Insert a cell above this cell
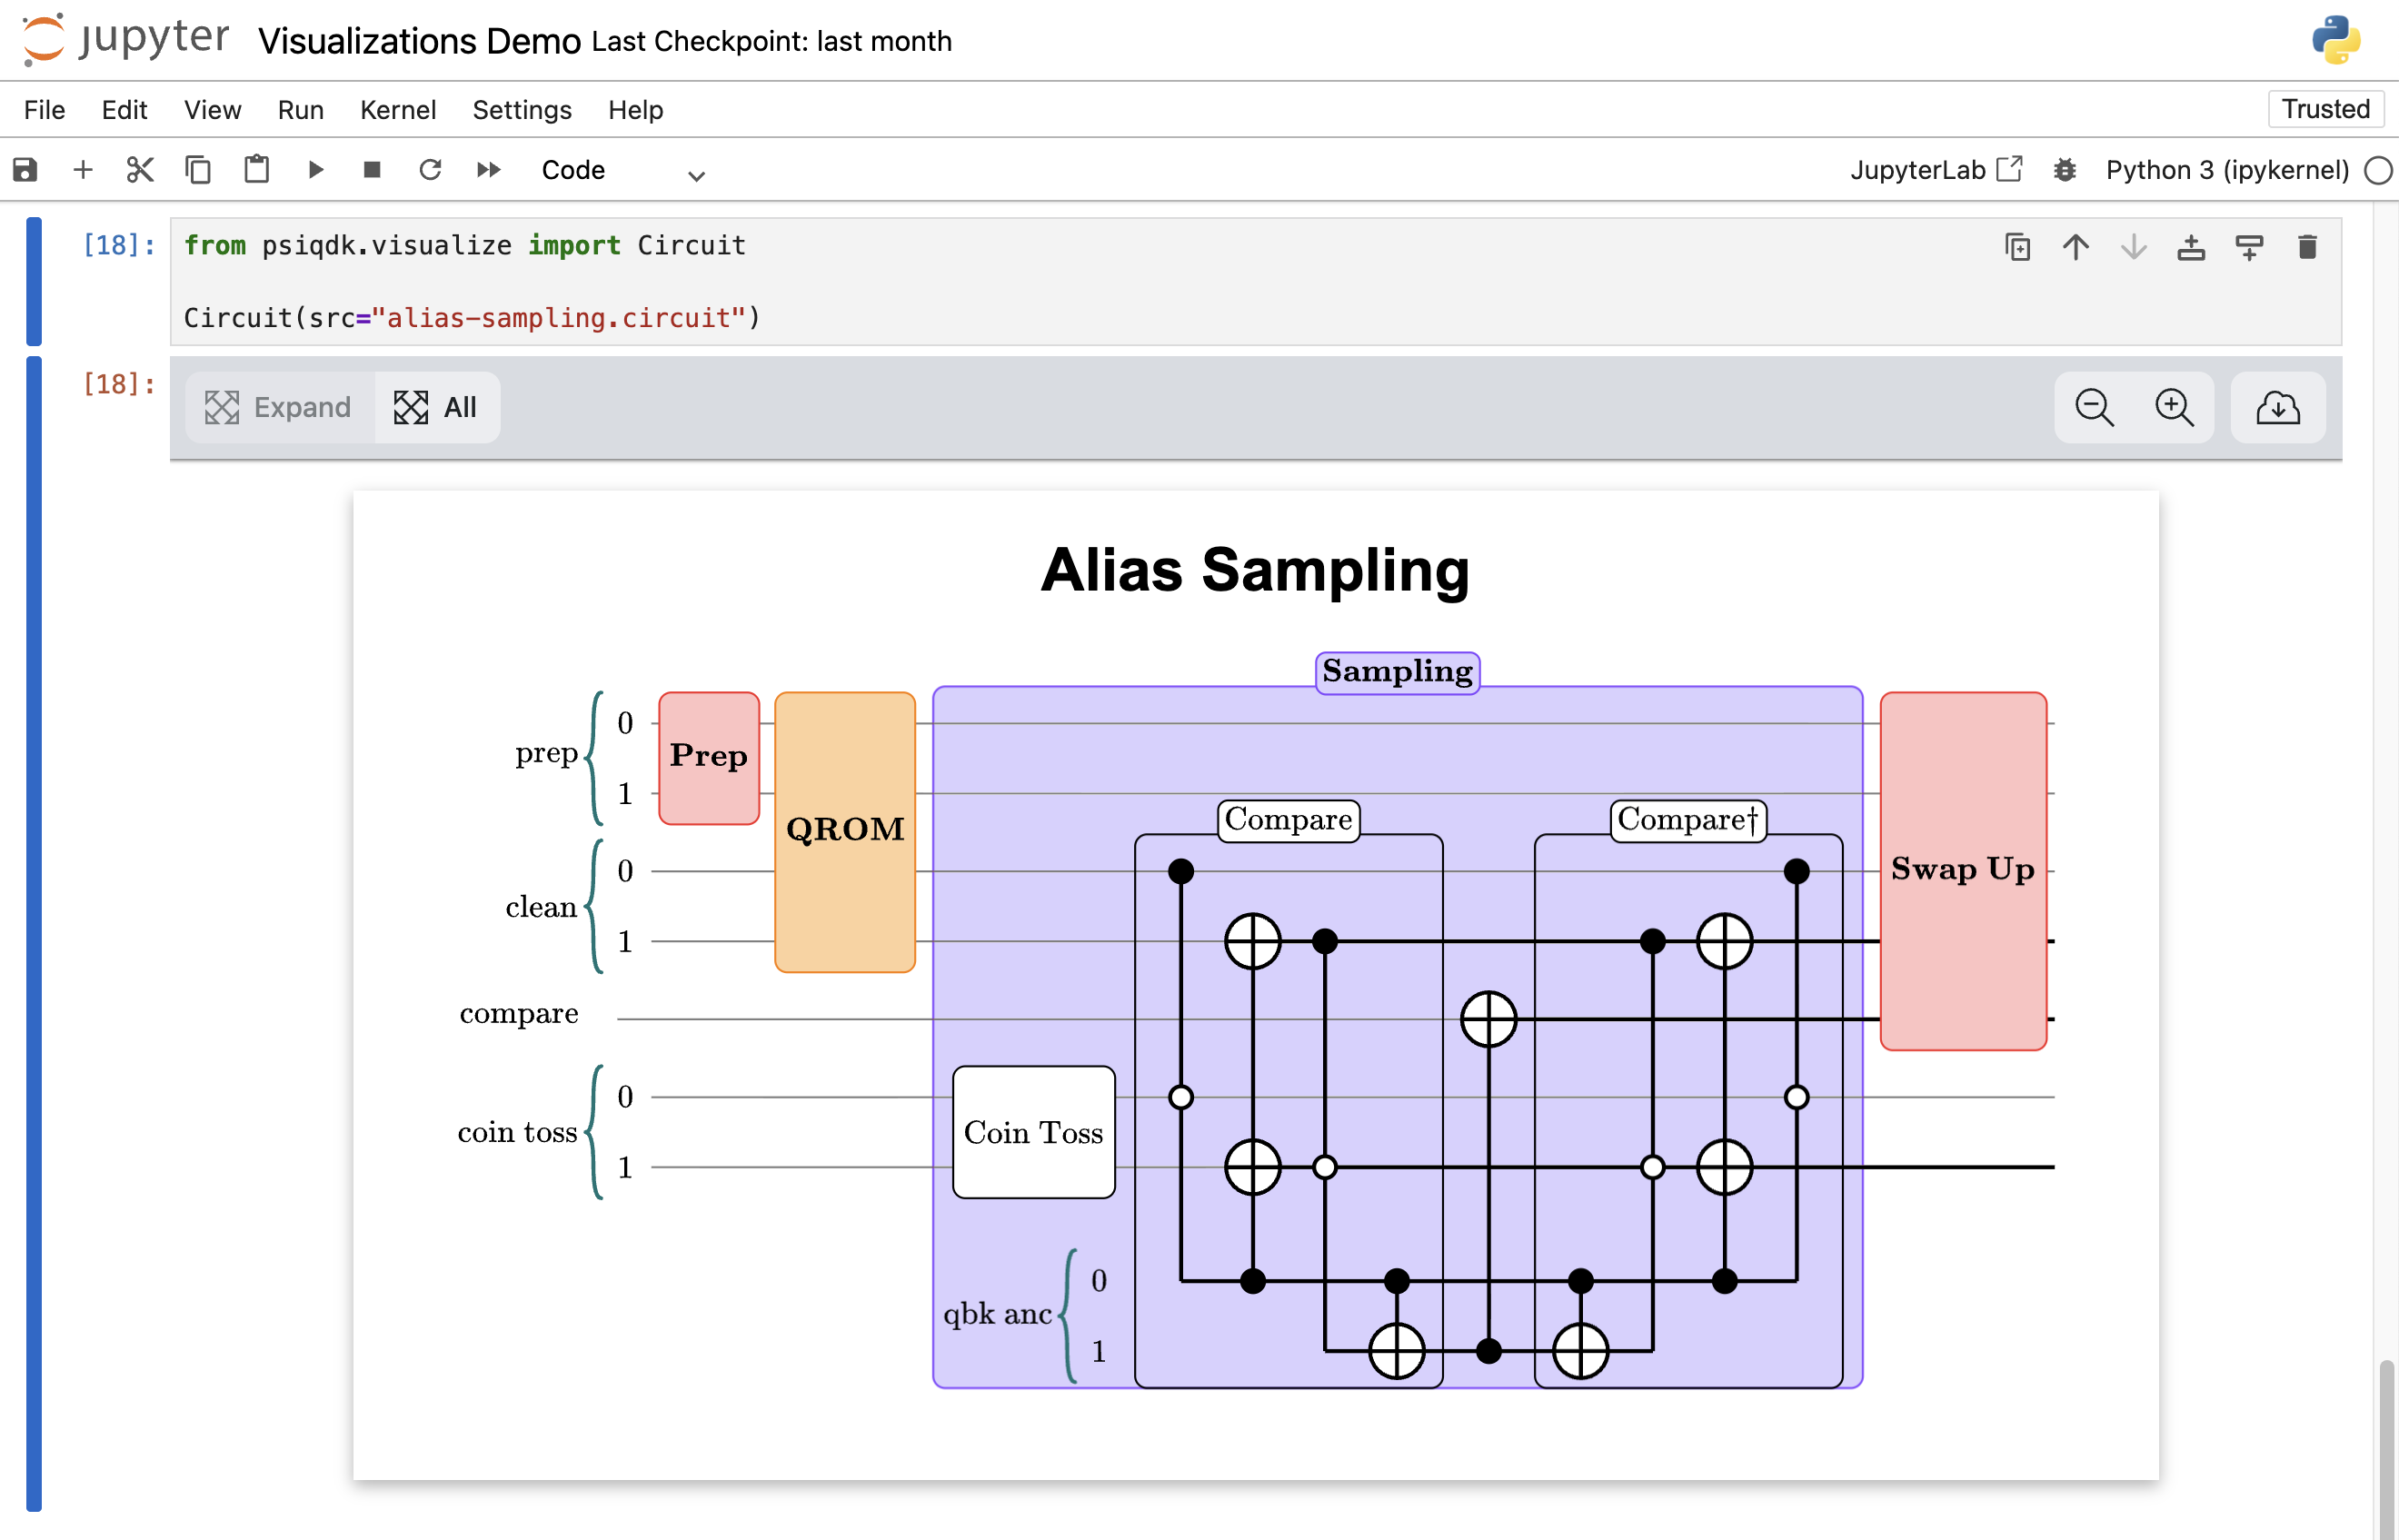This screenshot has height=1540, width=2399. [2191, 247]
